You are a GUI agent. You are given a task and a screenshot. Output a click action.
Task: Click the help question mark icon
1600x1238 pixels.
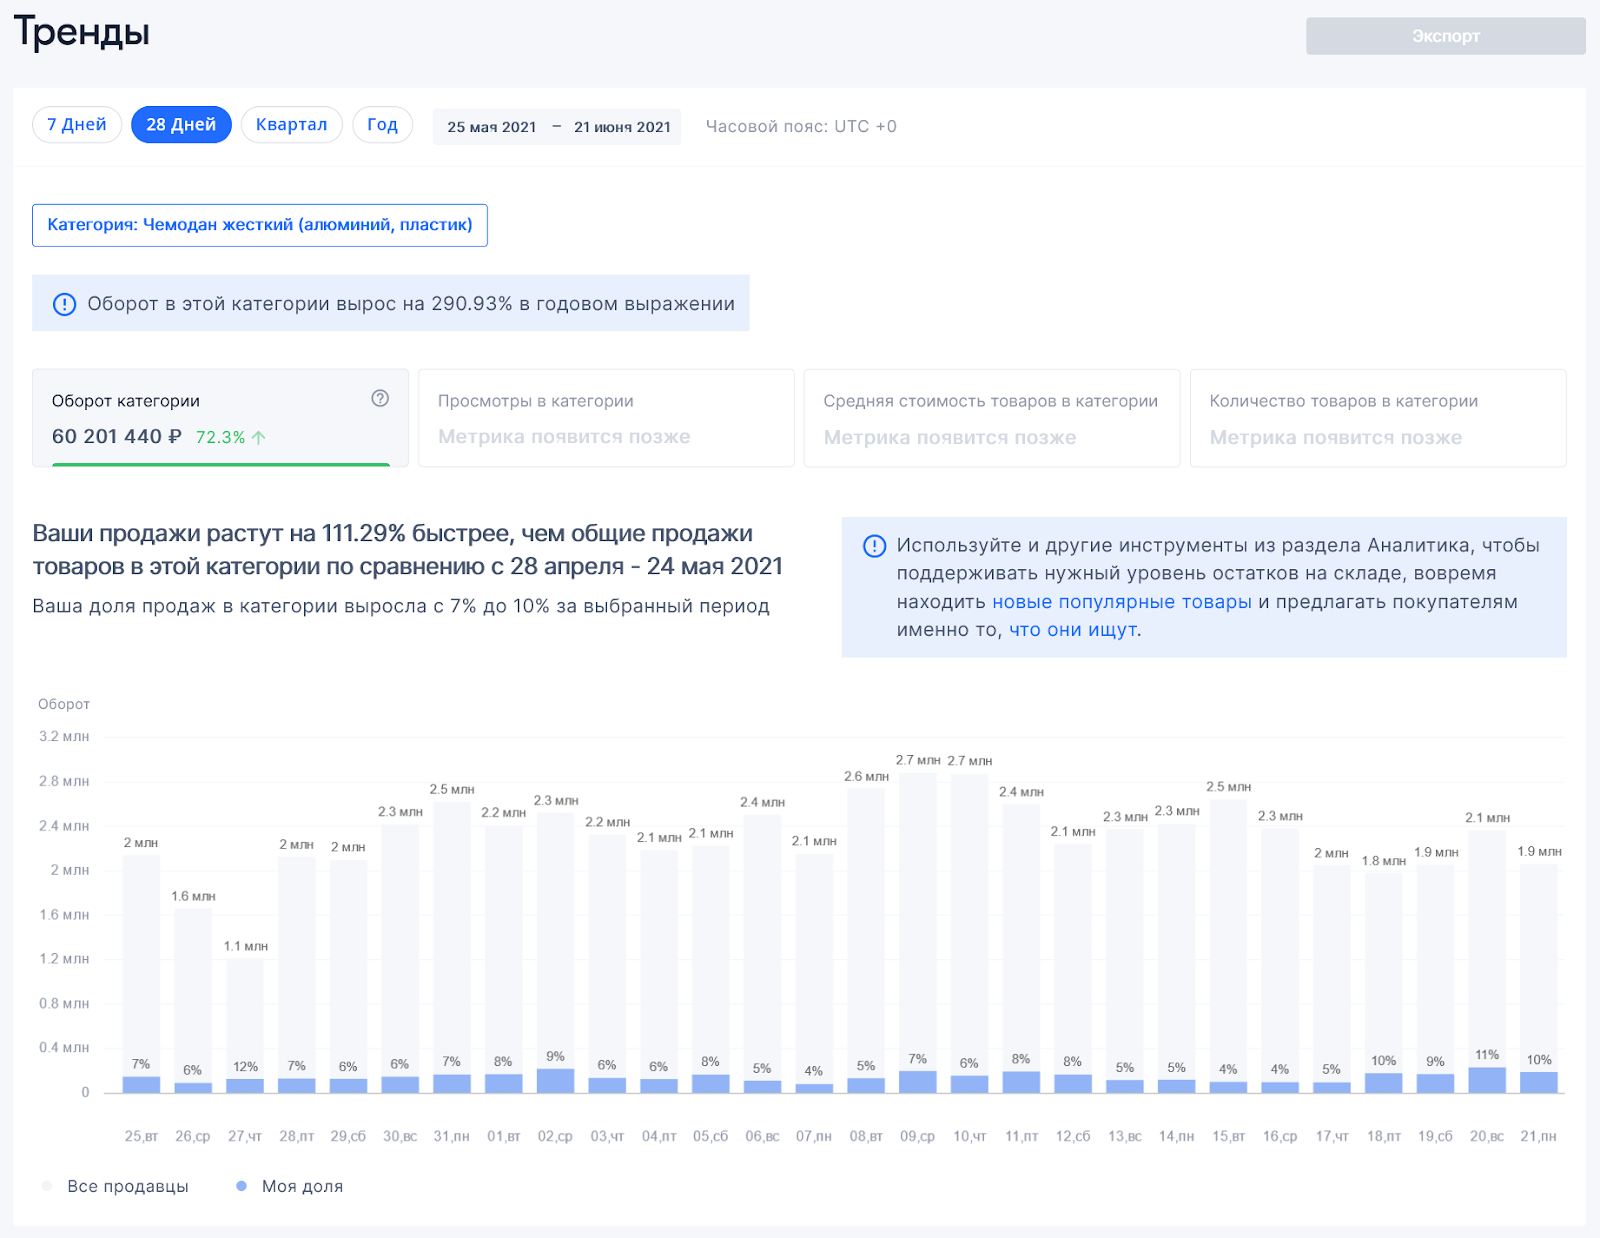(x=380, y=398)
